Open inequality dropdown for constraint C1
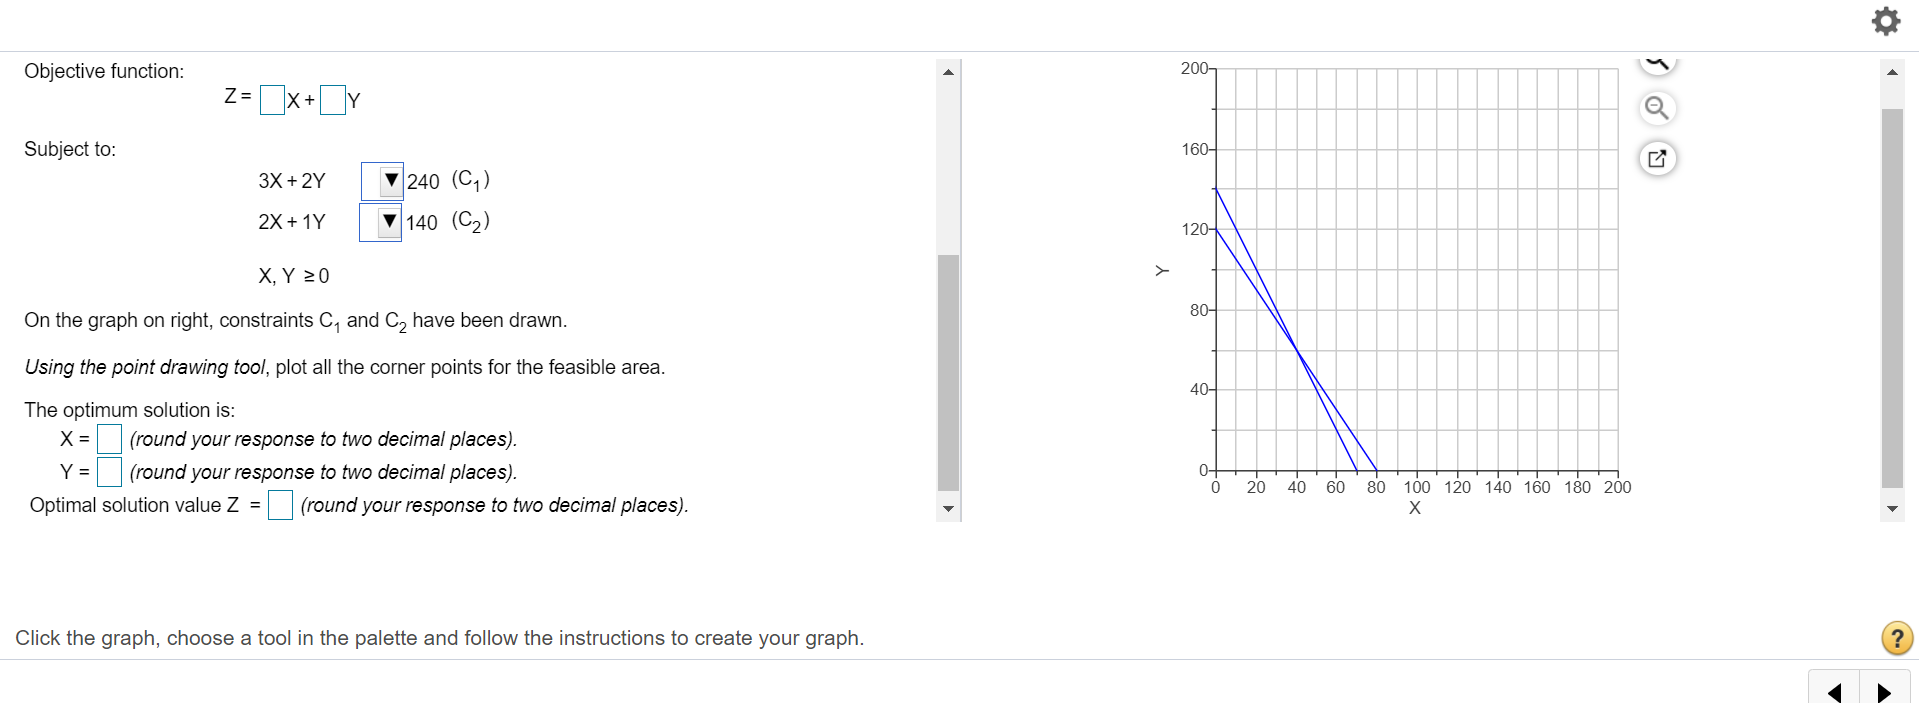The width and height of the screenshot is (1919, 703). 382,181
